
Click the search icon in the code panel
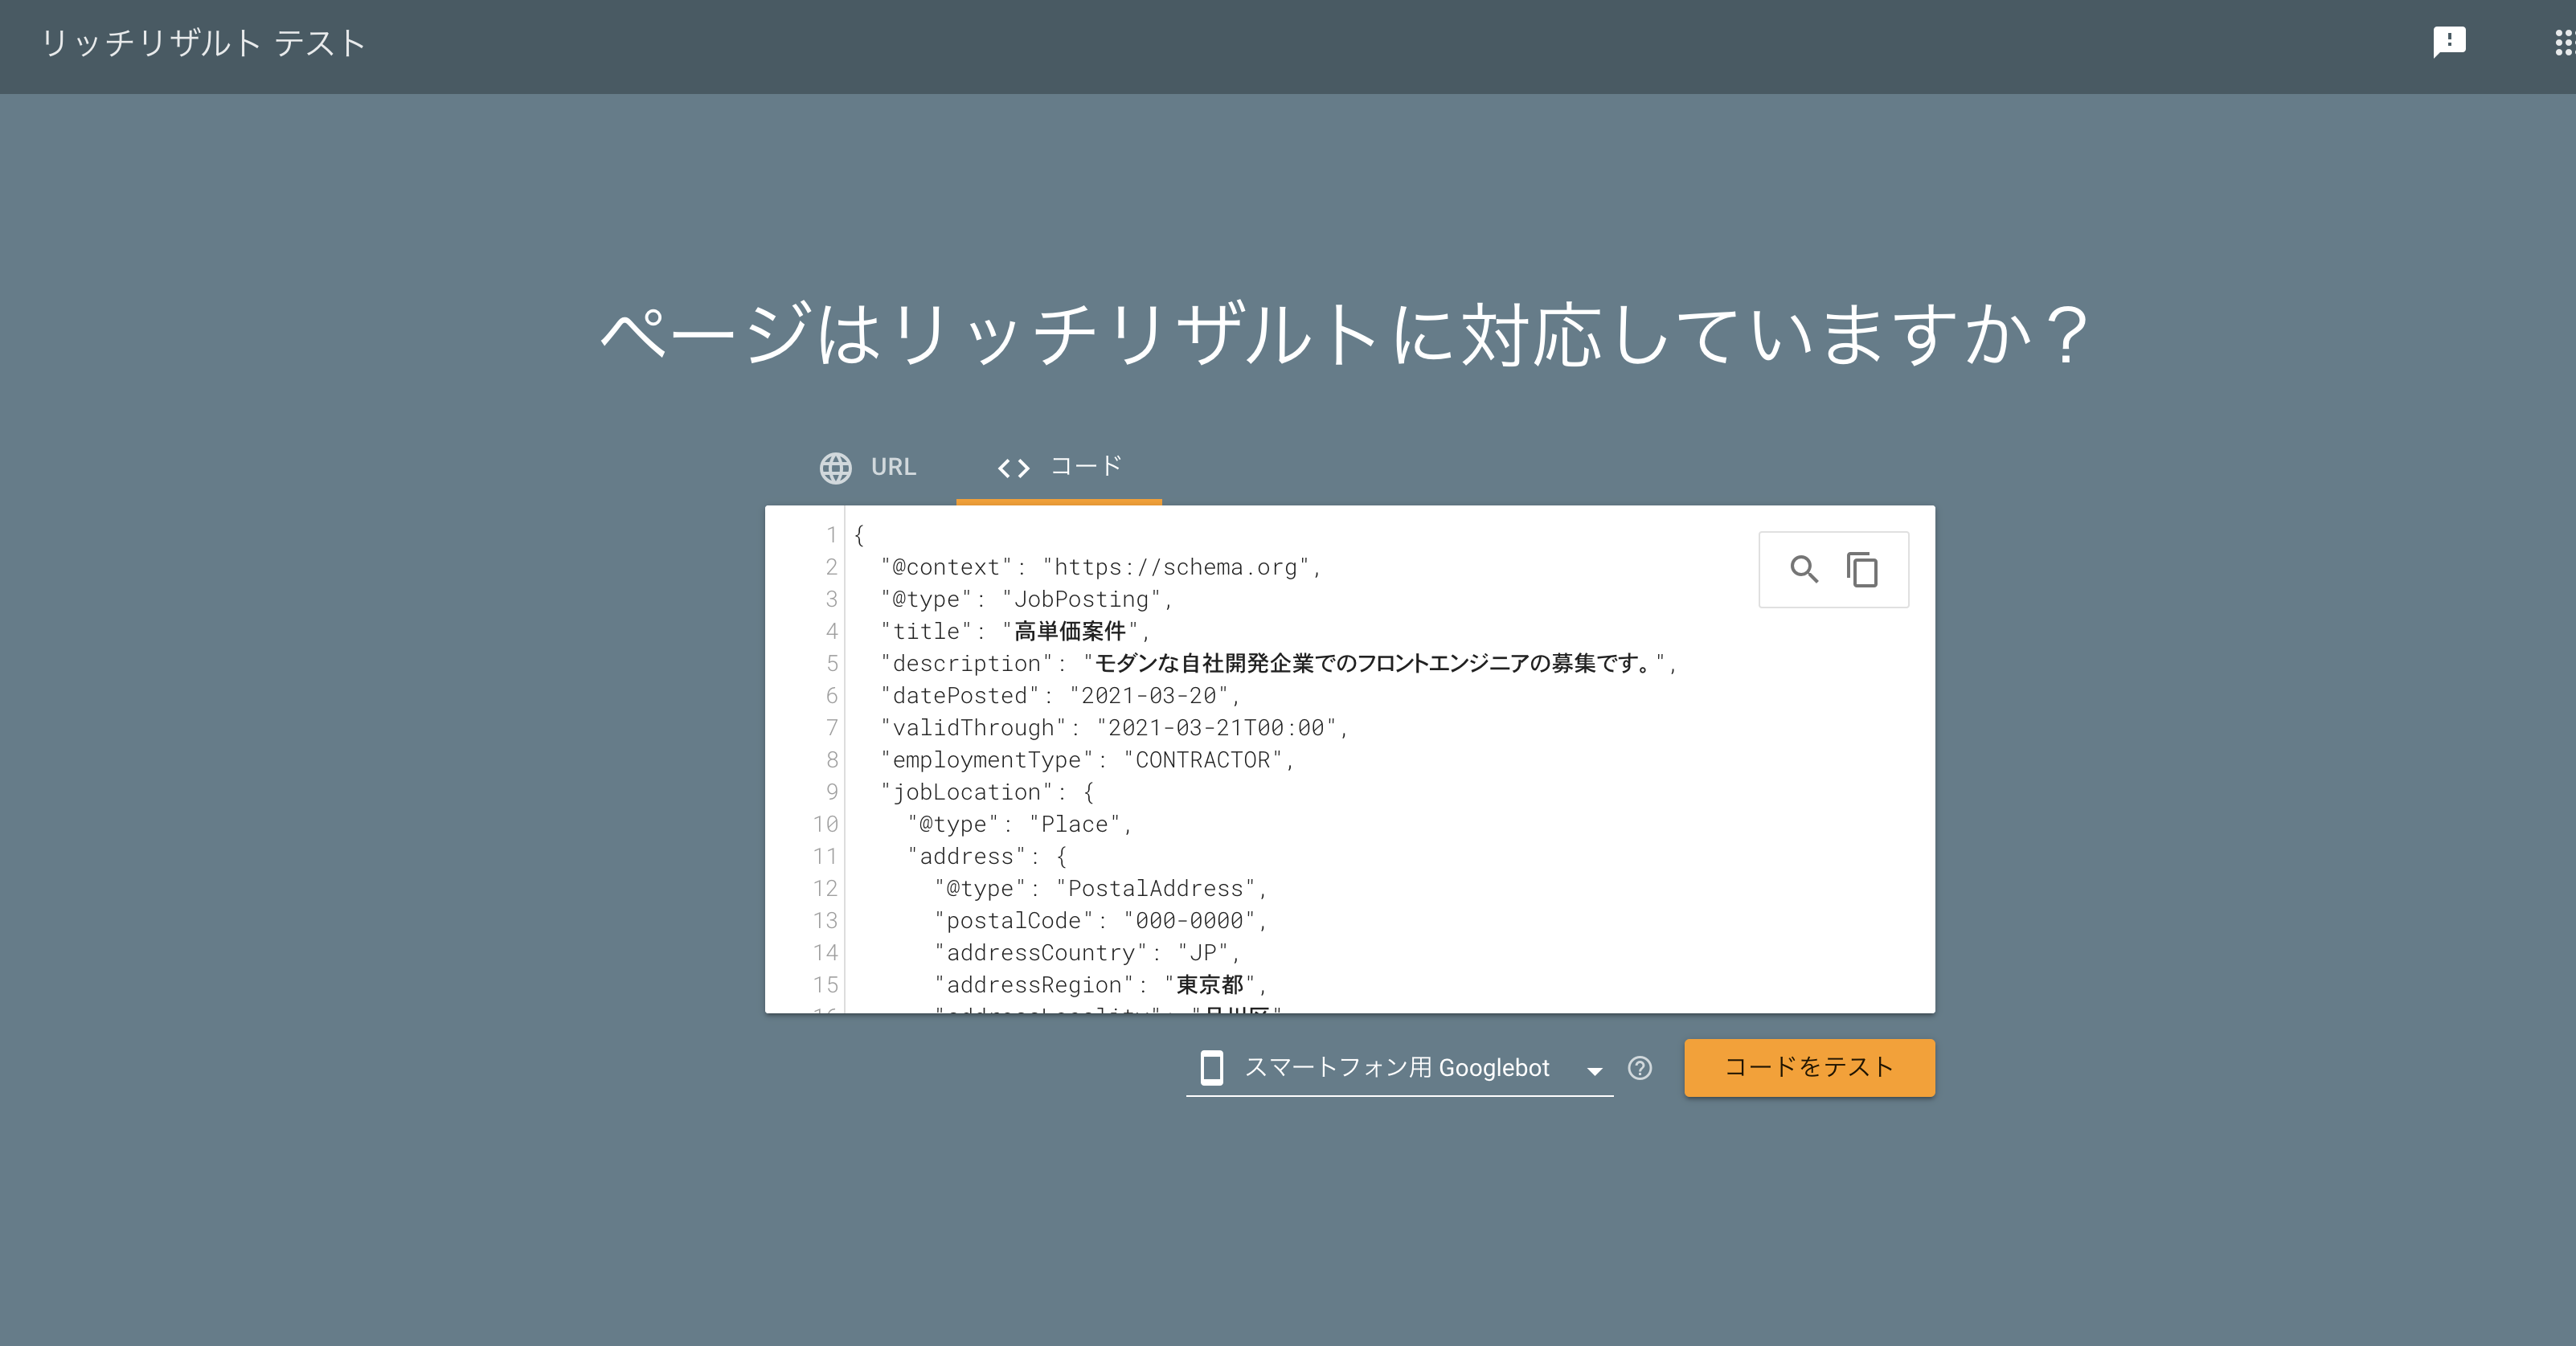click(x=1805, y=569)
